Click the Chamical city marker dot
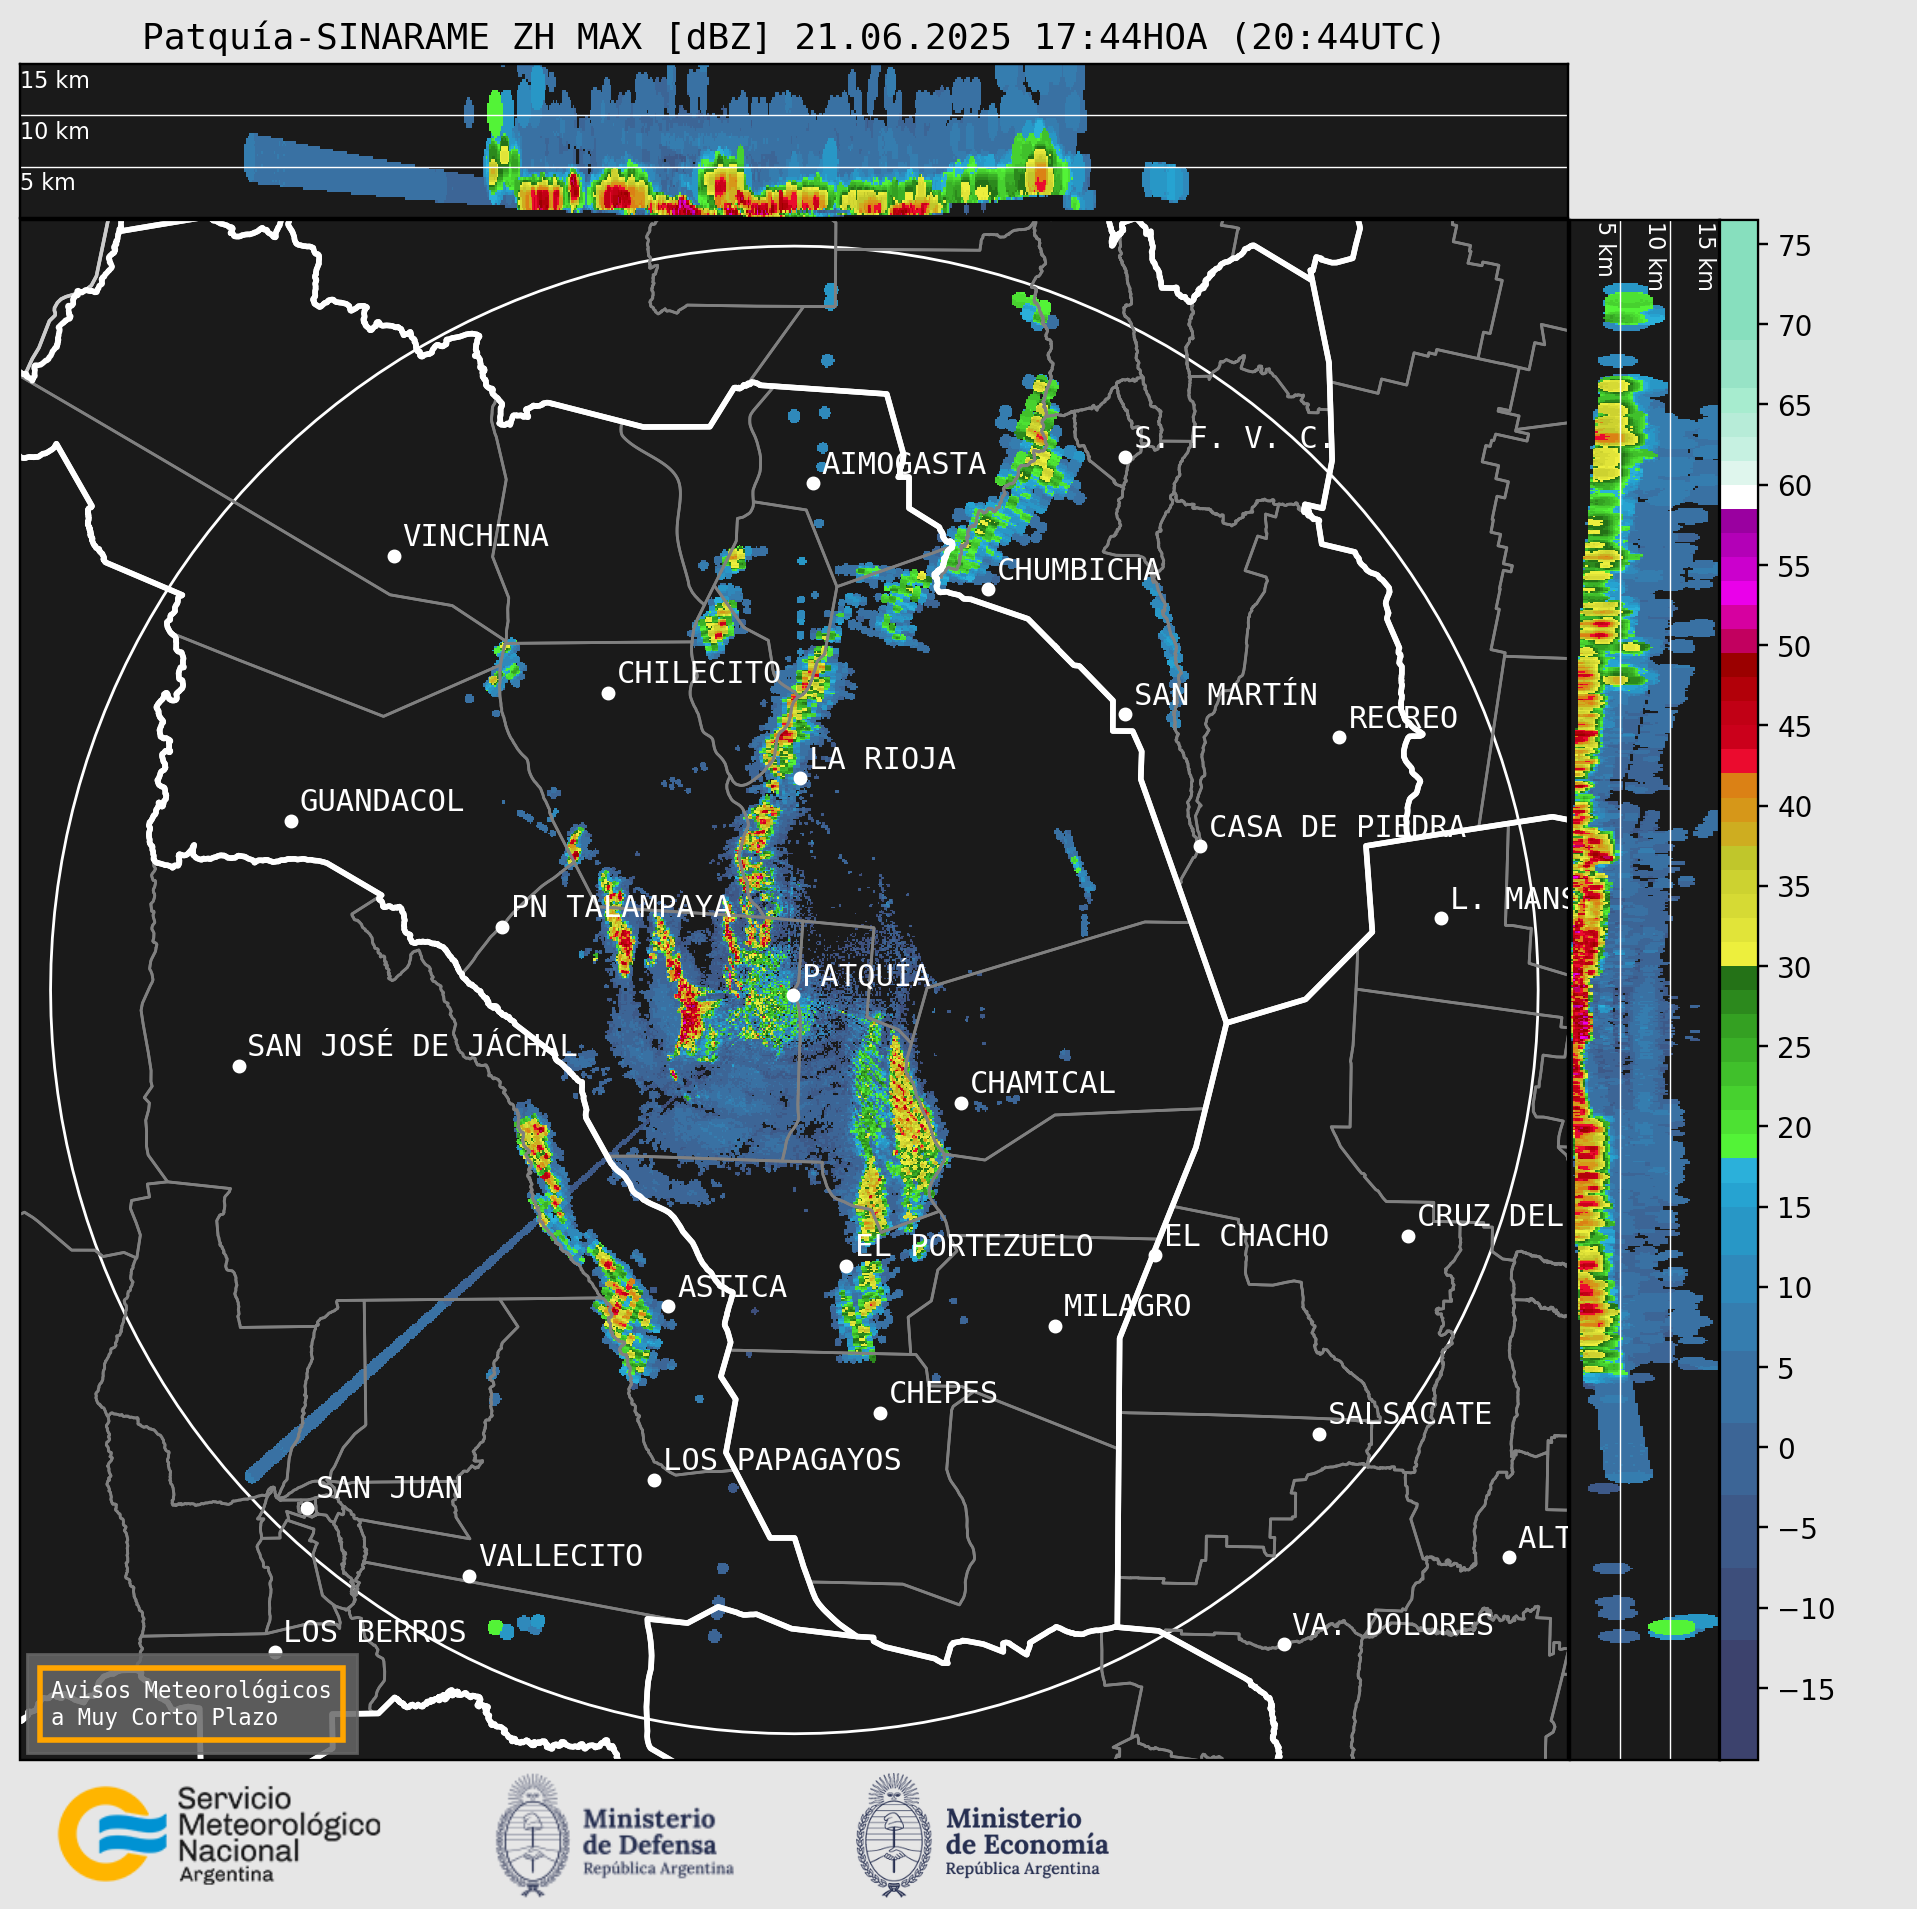This screenshot has height=1909, width=1917. [961, 1103]
